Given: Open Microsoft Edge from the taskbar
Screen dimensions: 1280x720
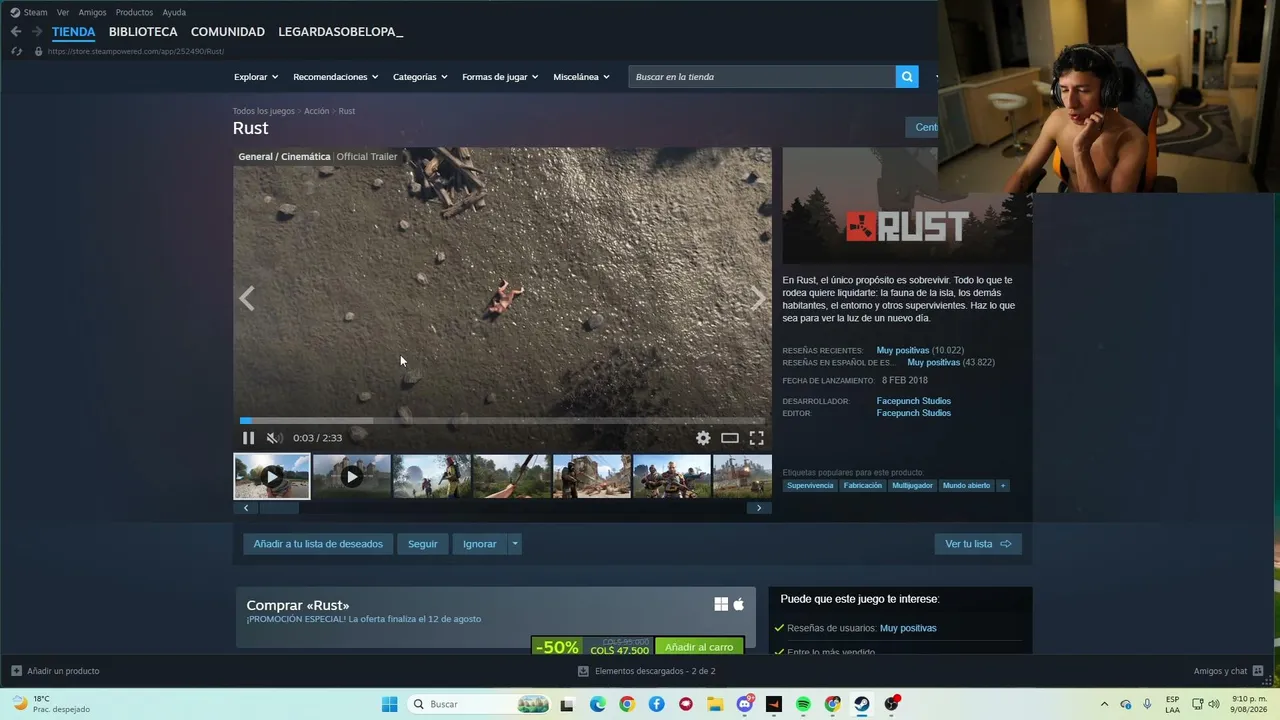Looking at the screenshot, I should (x=598, y=704).
